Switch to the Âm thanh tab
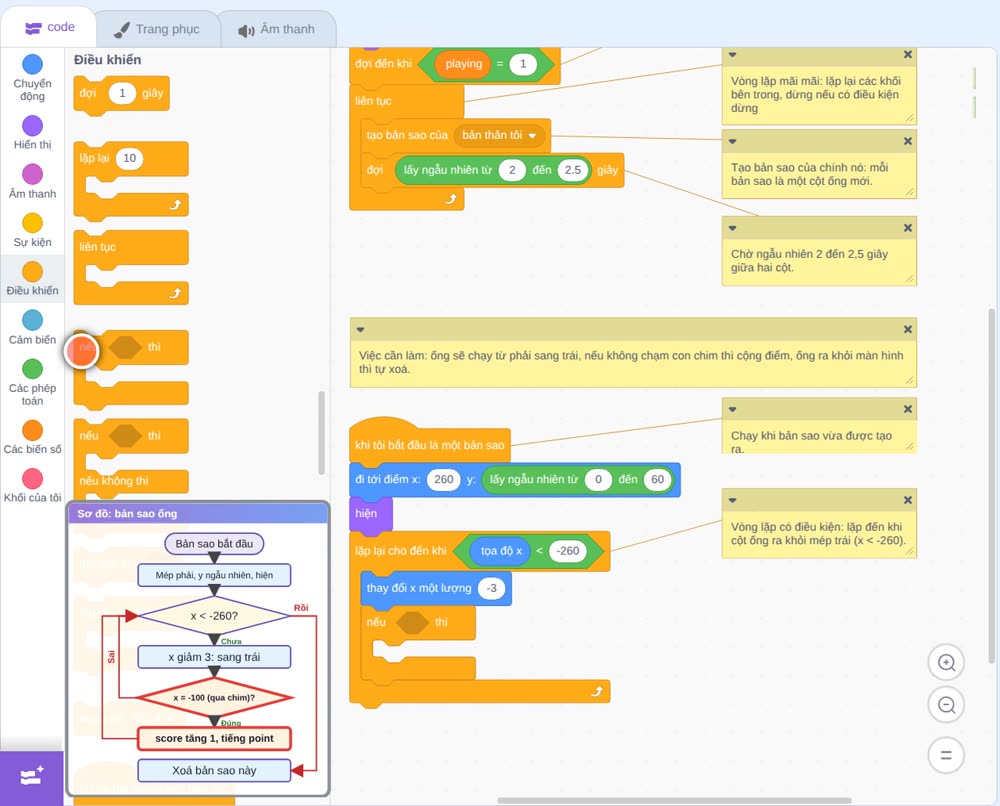This screenshot has height=806, width=1000. (277, 29)
